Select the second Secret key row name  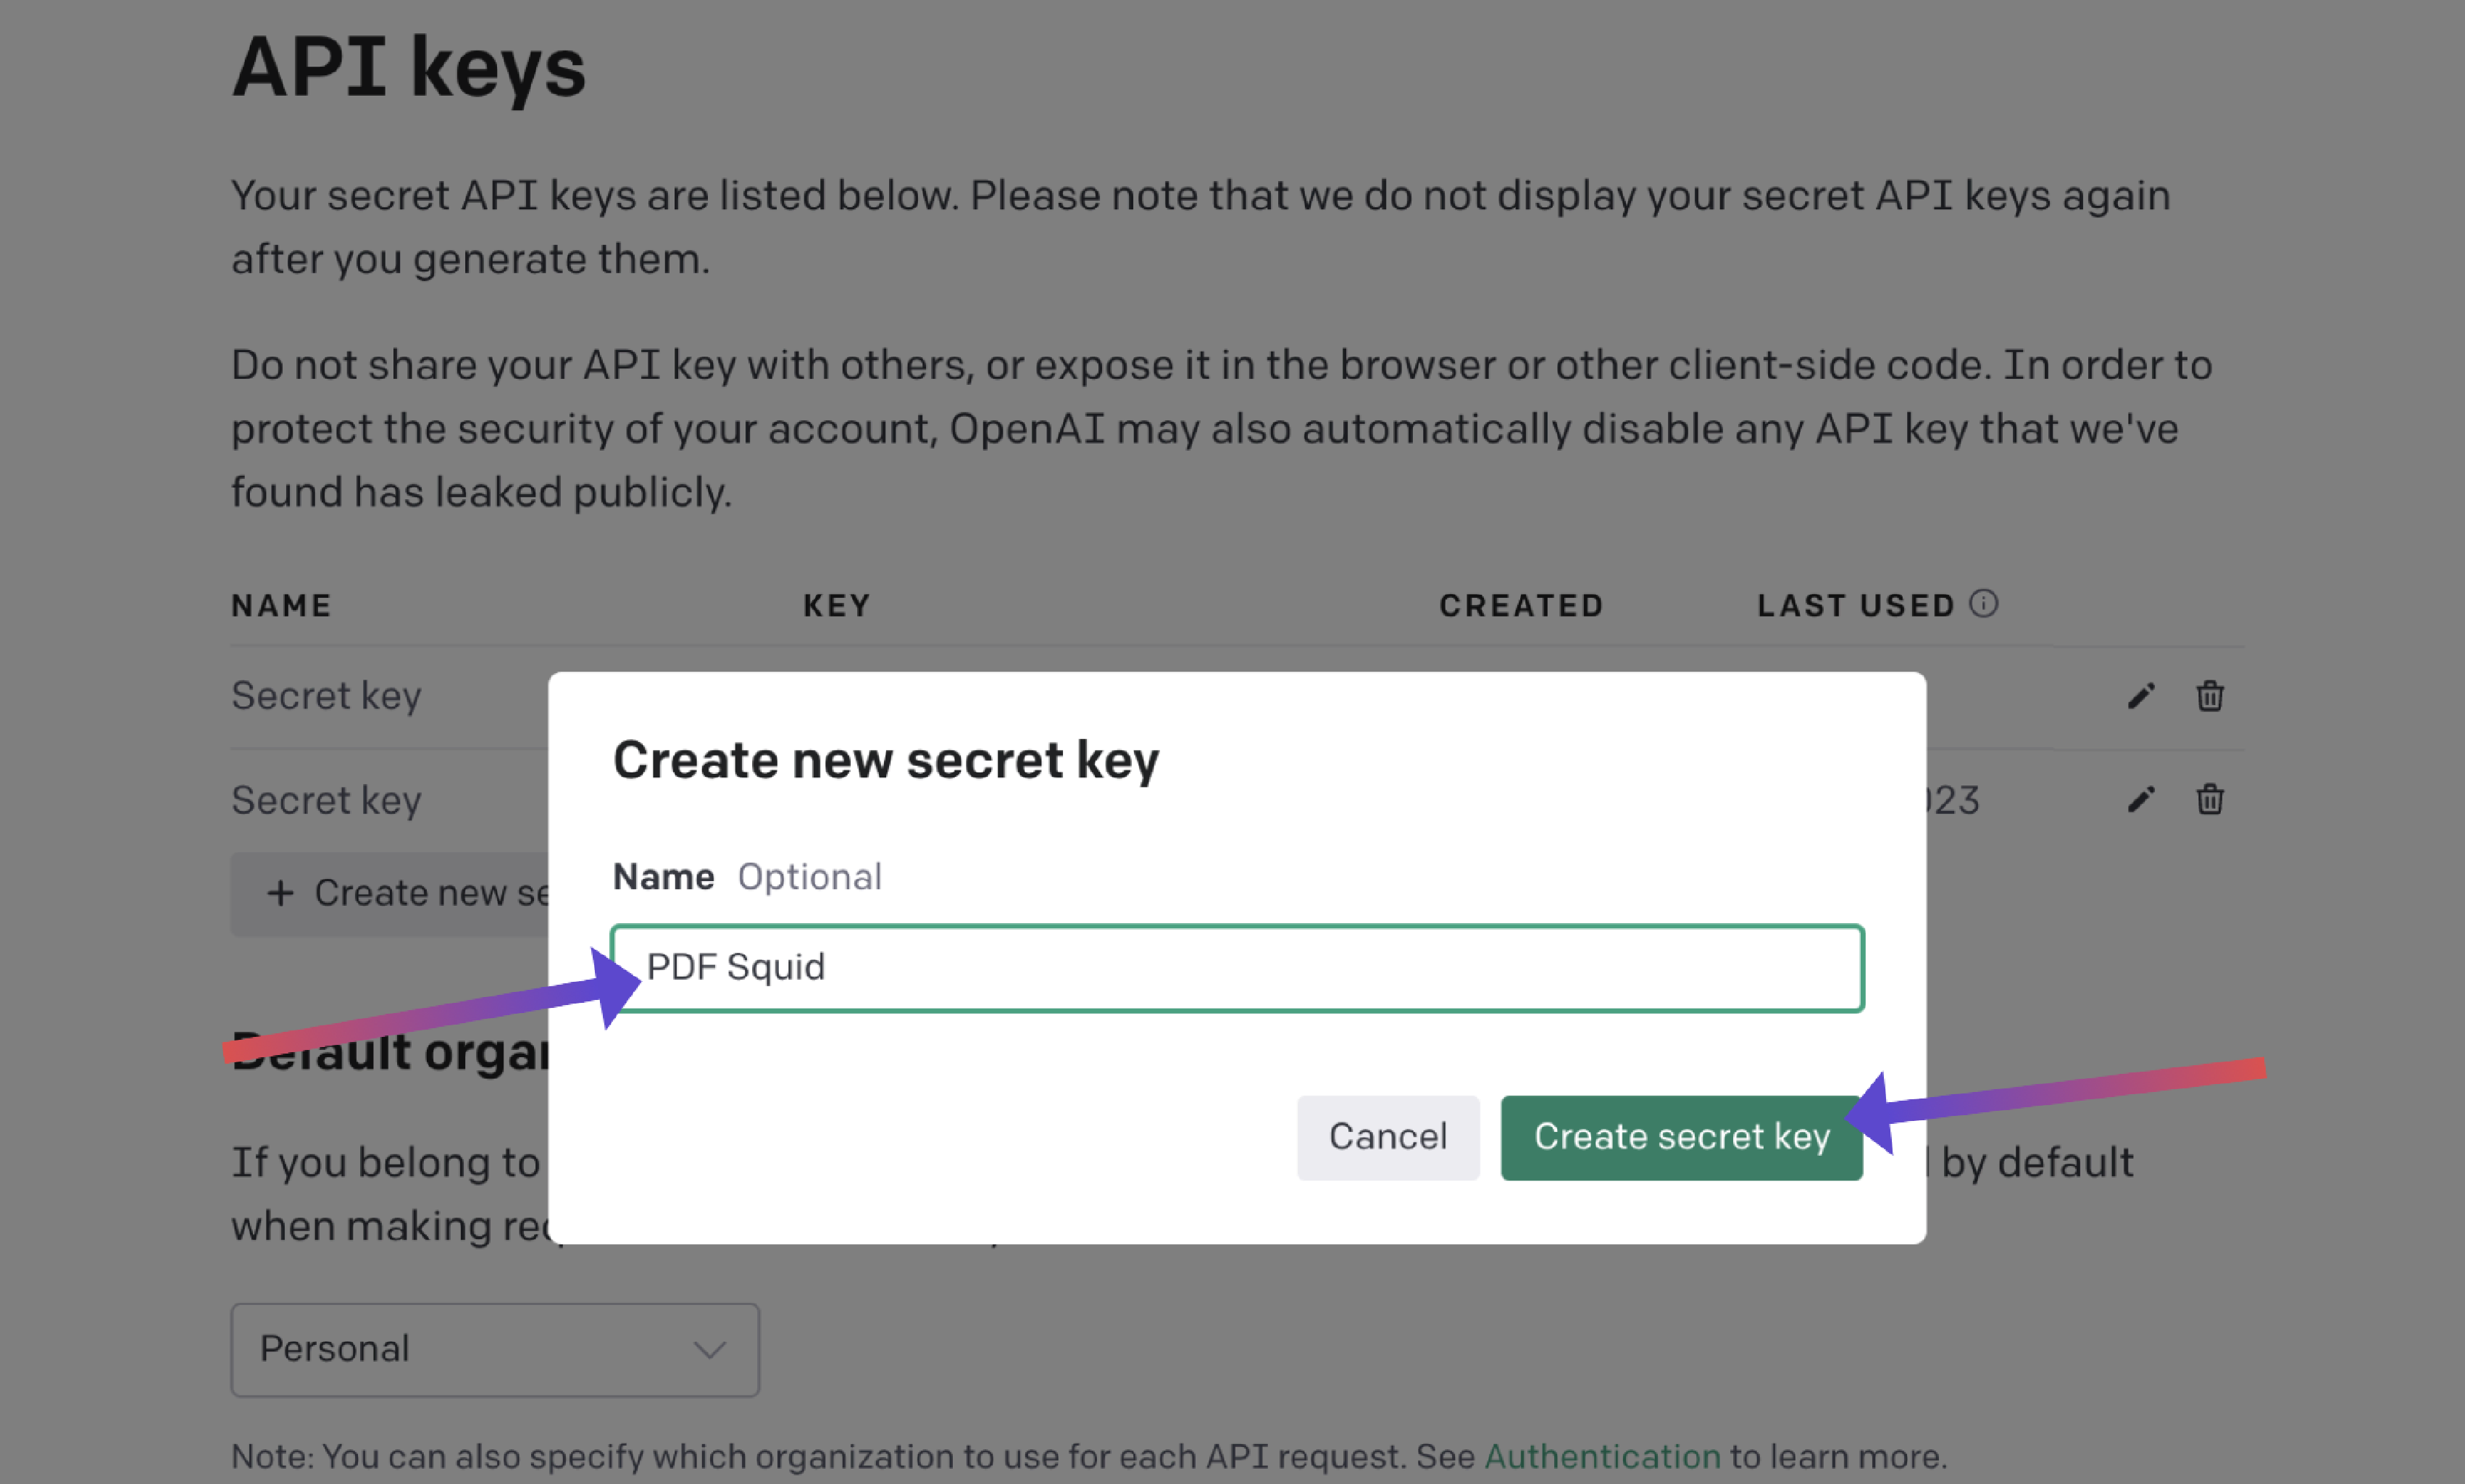coord(326,800)
